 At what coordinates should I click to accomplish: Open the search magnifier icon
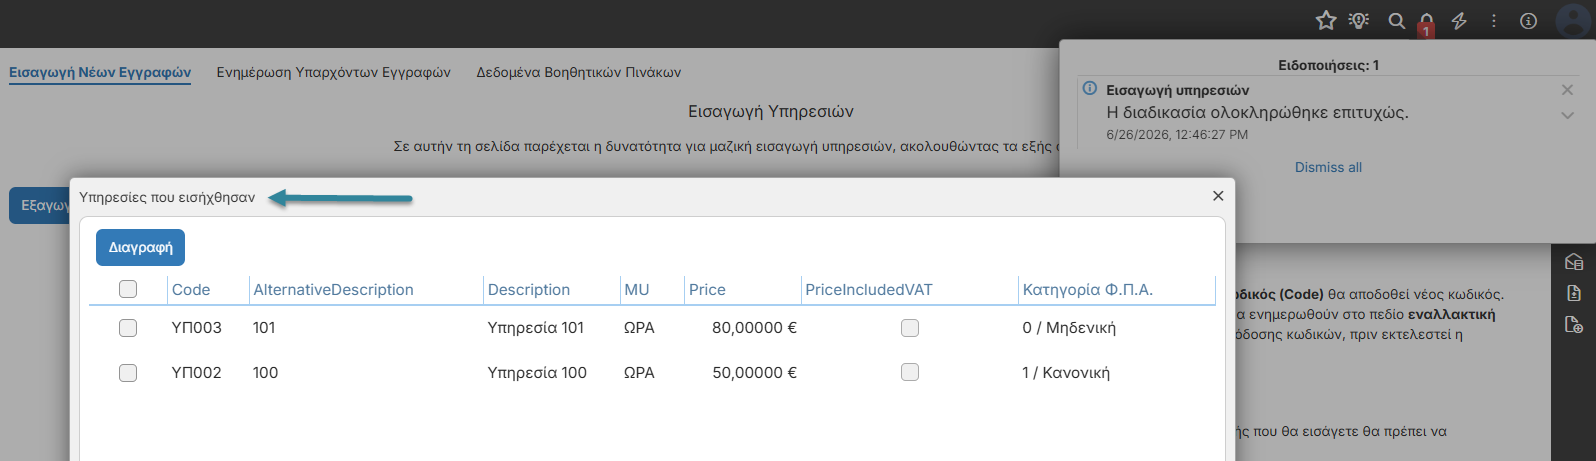tap(1397, 20)
